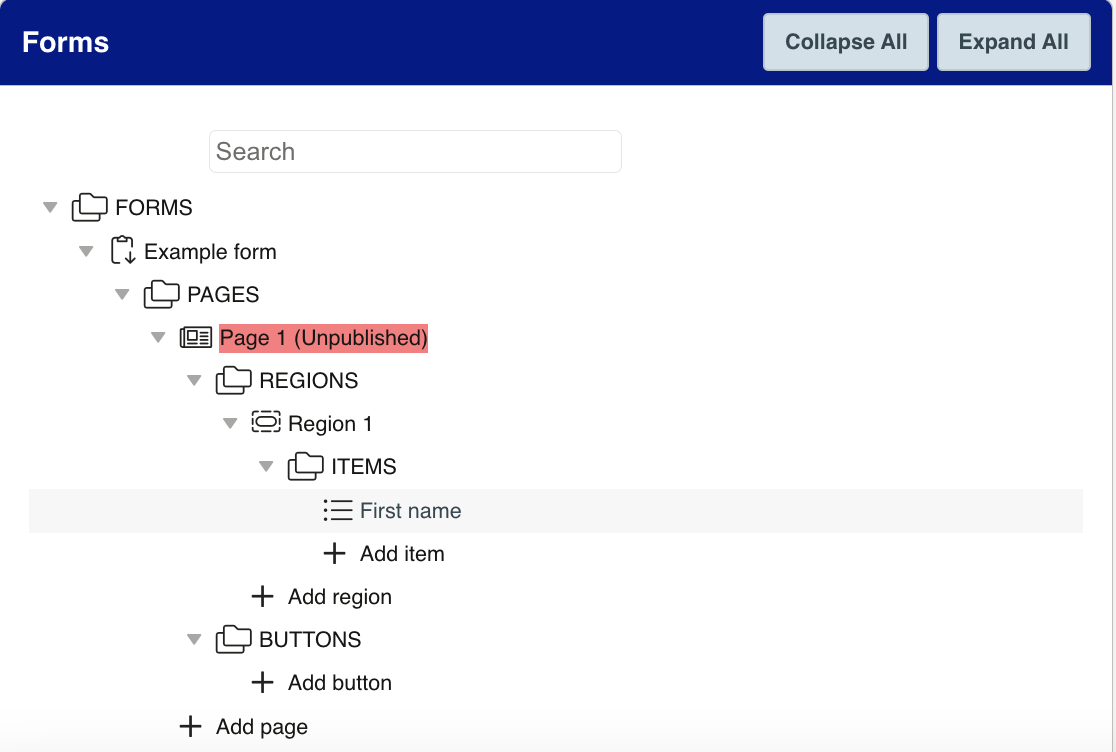Click the Collapse All button

(x=845, y=41)
